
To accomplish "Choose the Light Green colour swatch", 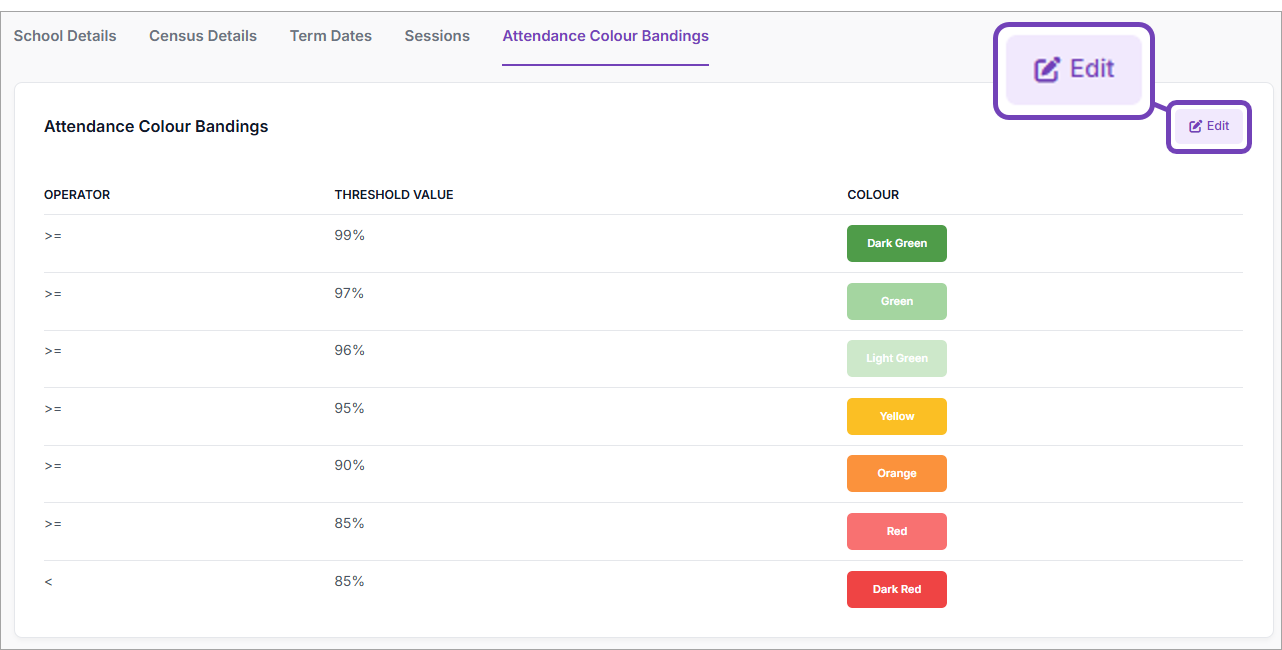I will (896, 358).
